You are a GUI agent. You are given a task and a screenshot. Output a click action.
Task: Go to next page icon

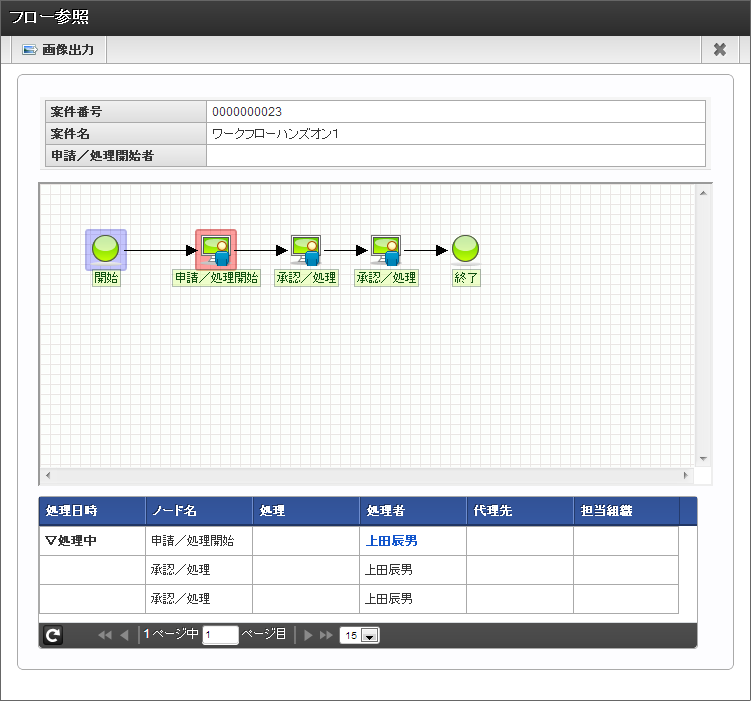click(308, 635)
